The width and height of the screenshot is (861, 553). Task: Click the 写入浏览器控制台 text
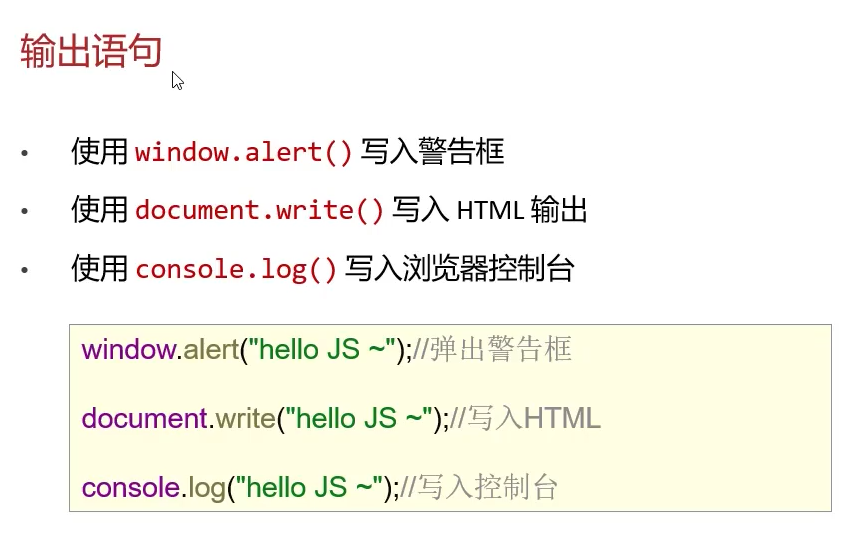(460, 269)
